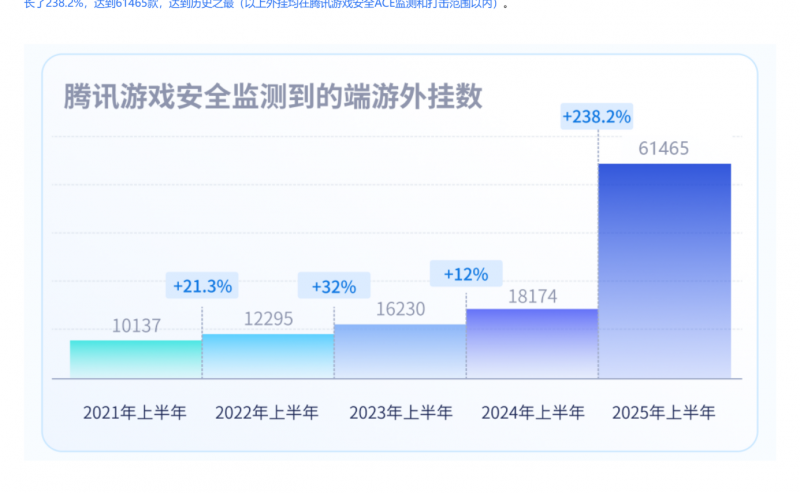Click the 2024年上半年 purple bar
The image size is (800, 493).
(x=532, y=343)
